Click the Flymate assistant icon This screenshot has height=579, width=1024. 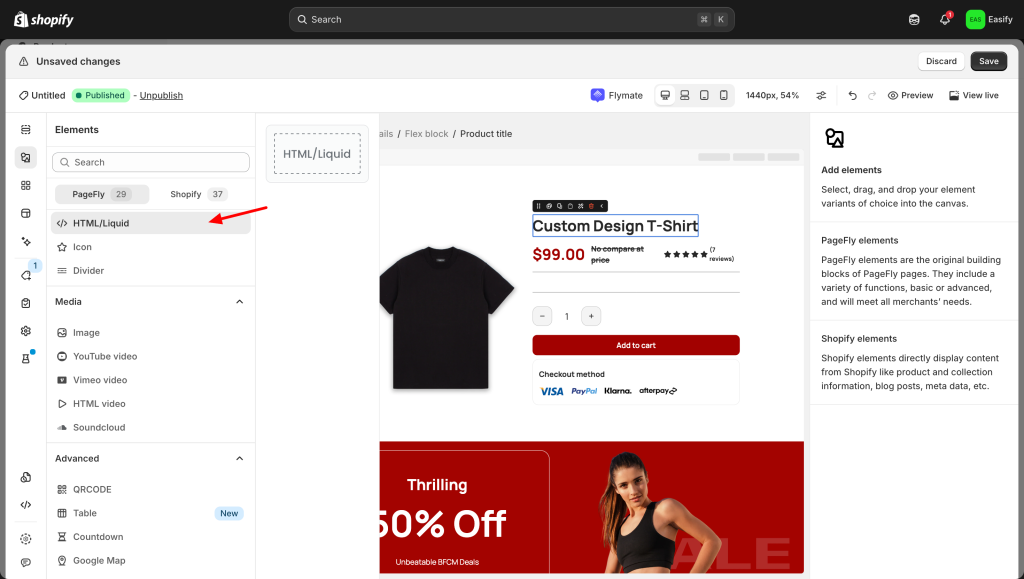598,95
